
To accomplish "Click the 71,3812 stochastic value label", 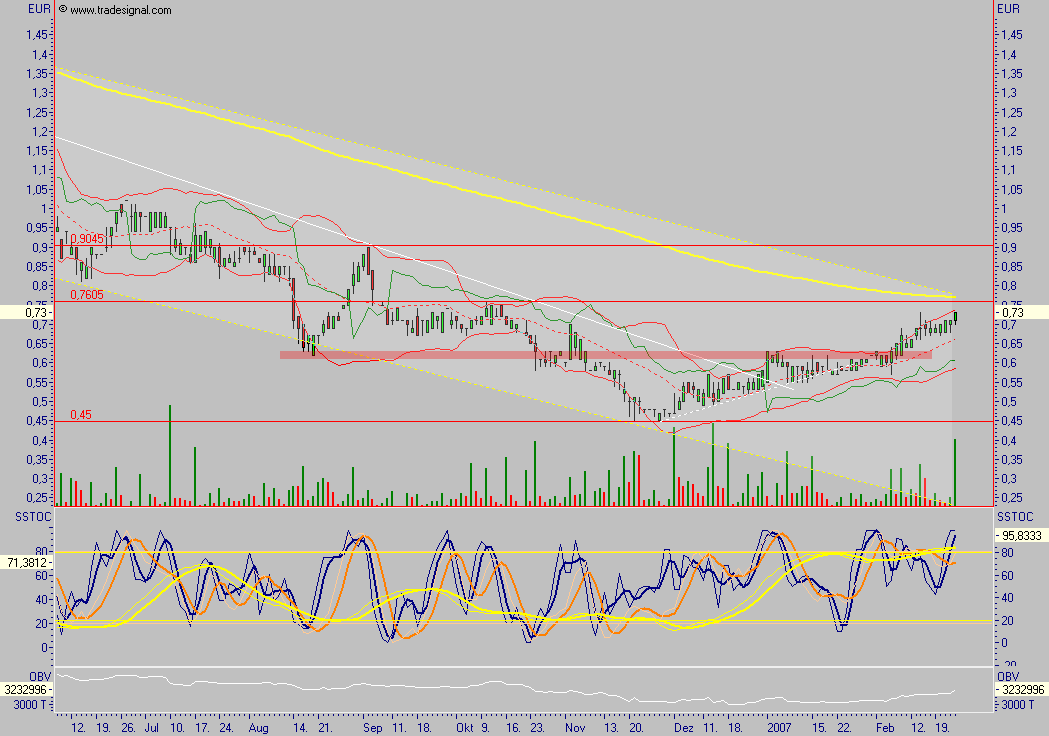I will tap(26, 563).
